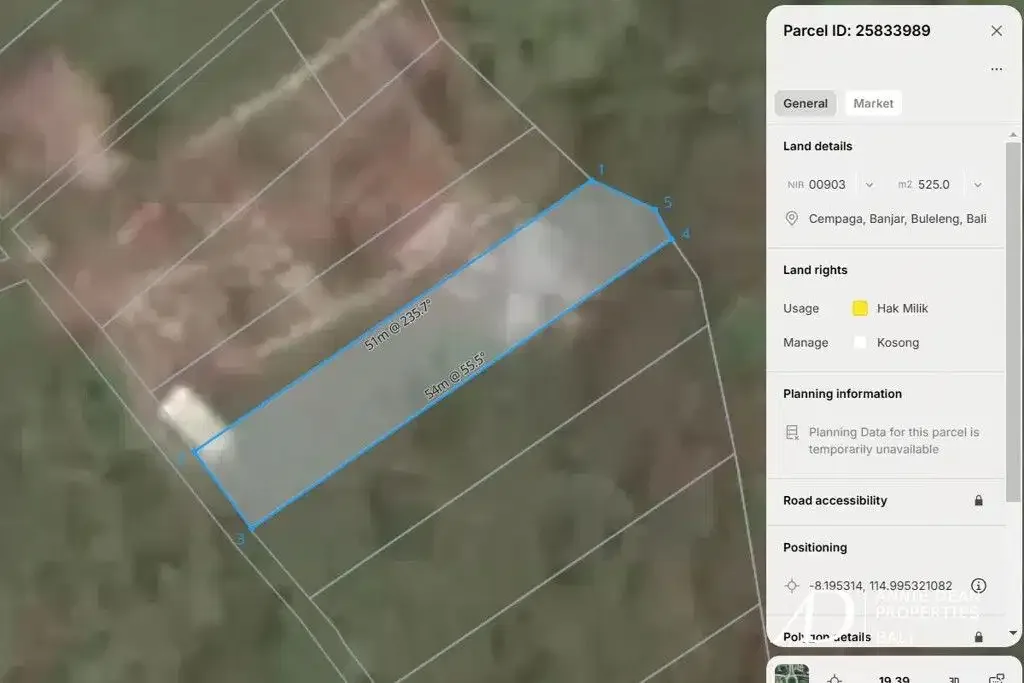1024x683 pixels.
Task: Click the Road accessibility lock icon
Action: [x=978, y=500]
